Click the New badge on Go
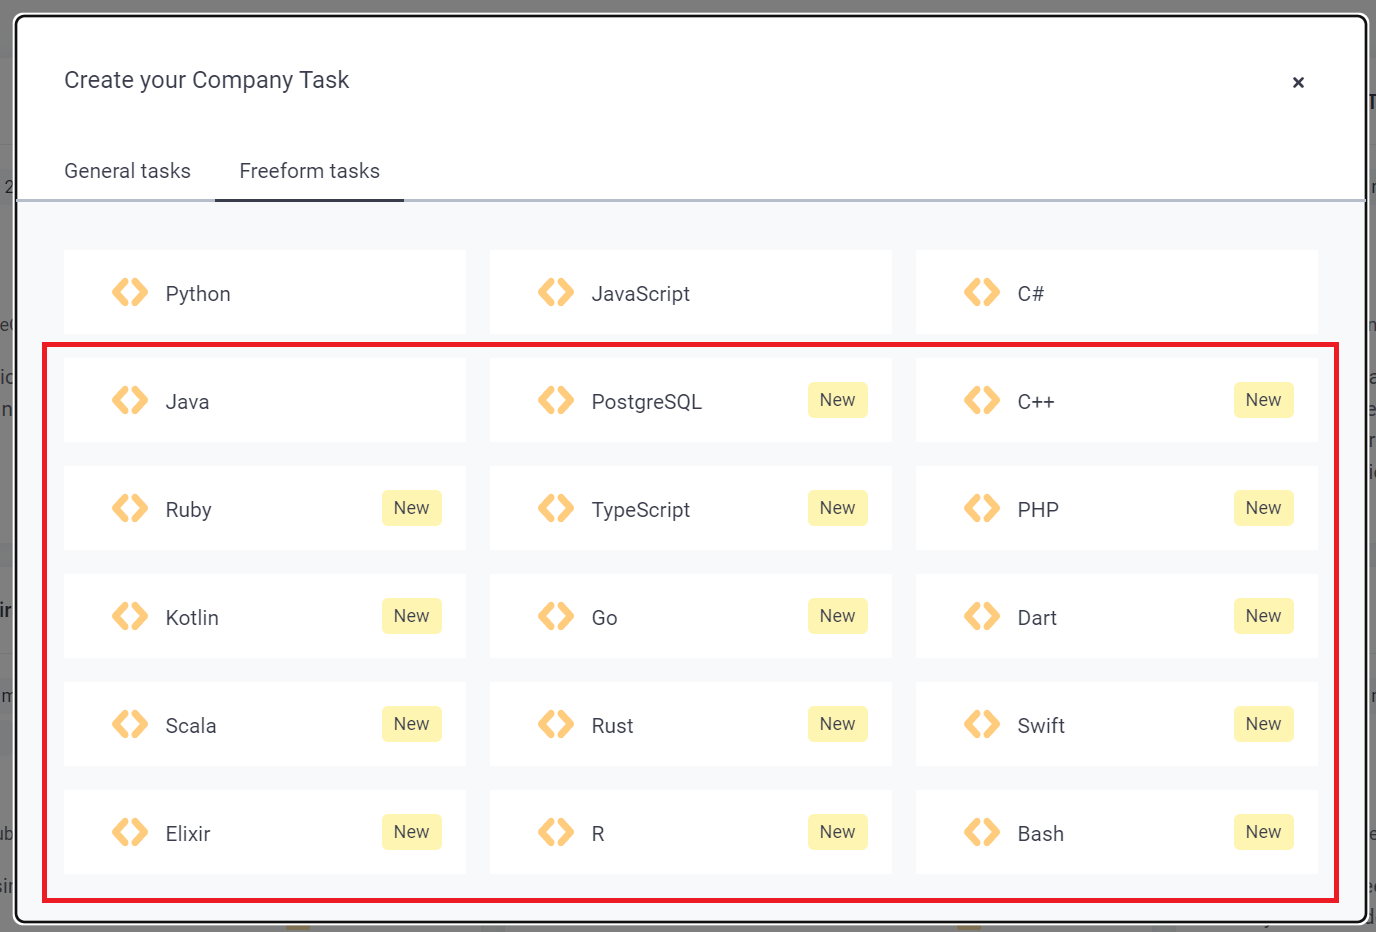The image size is (1376, 932). coord(837,616)
